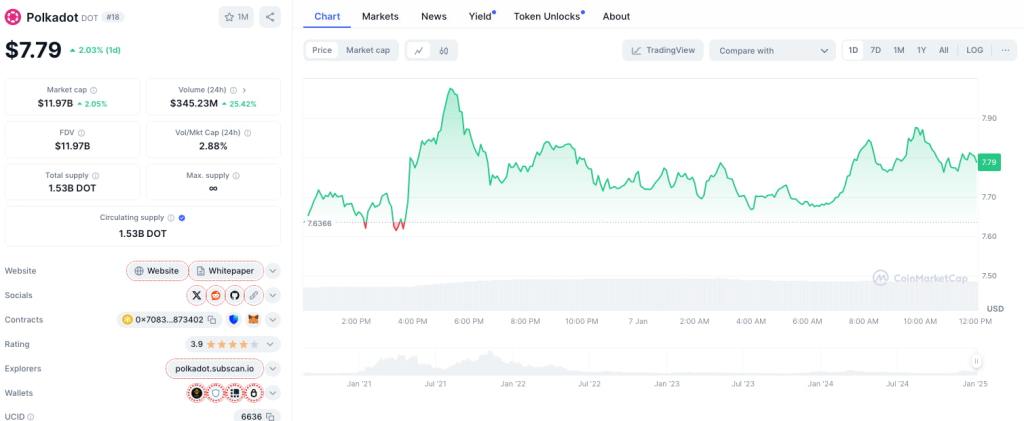
Task: Expand the Explorers row chevron
Action: click(273, 369)
